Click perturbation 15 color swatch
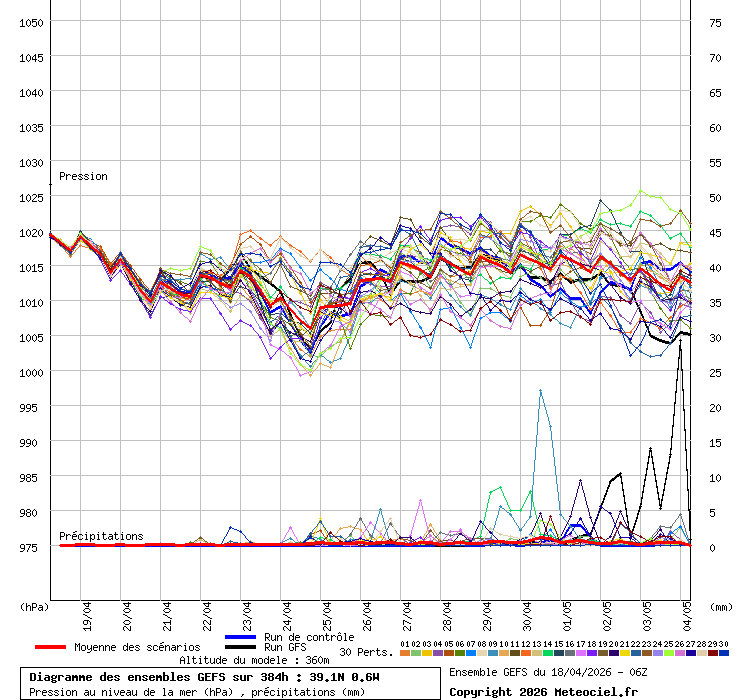Viewport: 740px width, 700px height. coord(559,653)
